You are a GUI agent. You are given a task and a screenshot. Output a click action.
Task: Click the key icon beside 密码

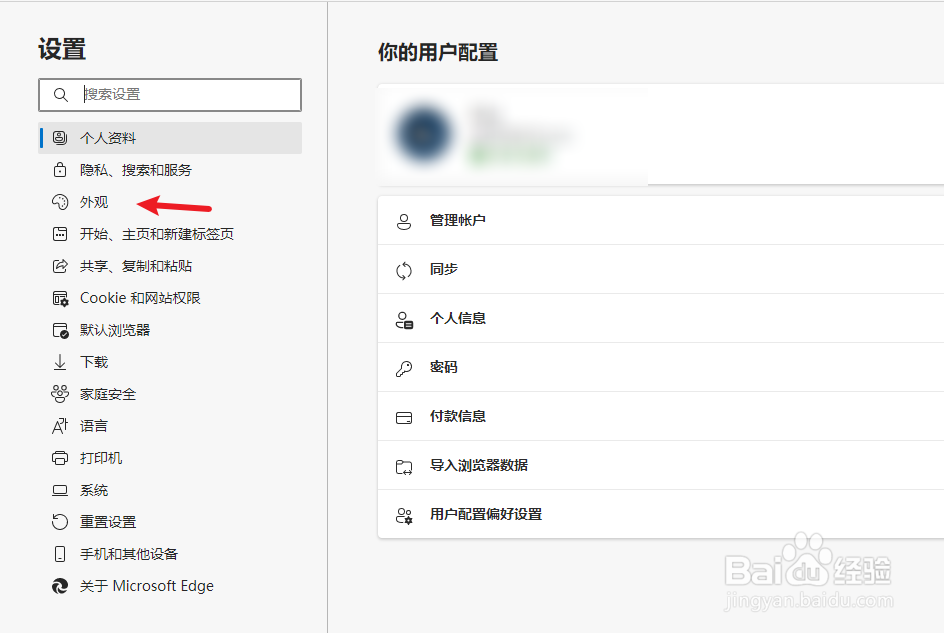pyautogui.click(x=404, y=368)
